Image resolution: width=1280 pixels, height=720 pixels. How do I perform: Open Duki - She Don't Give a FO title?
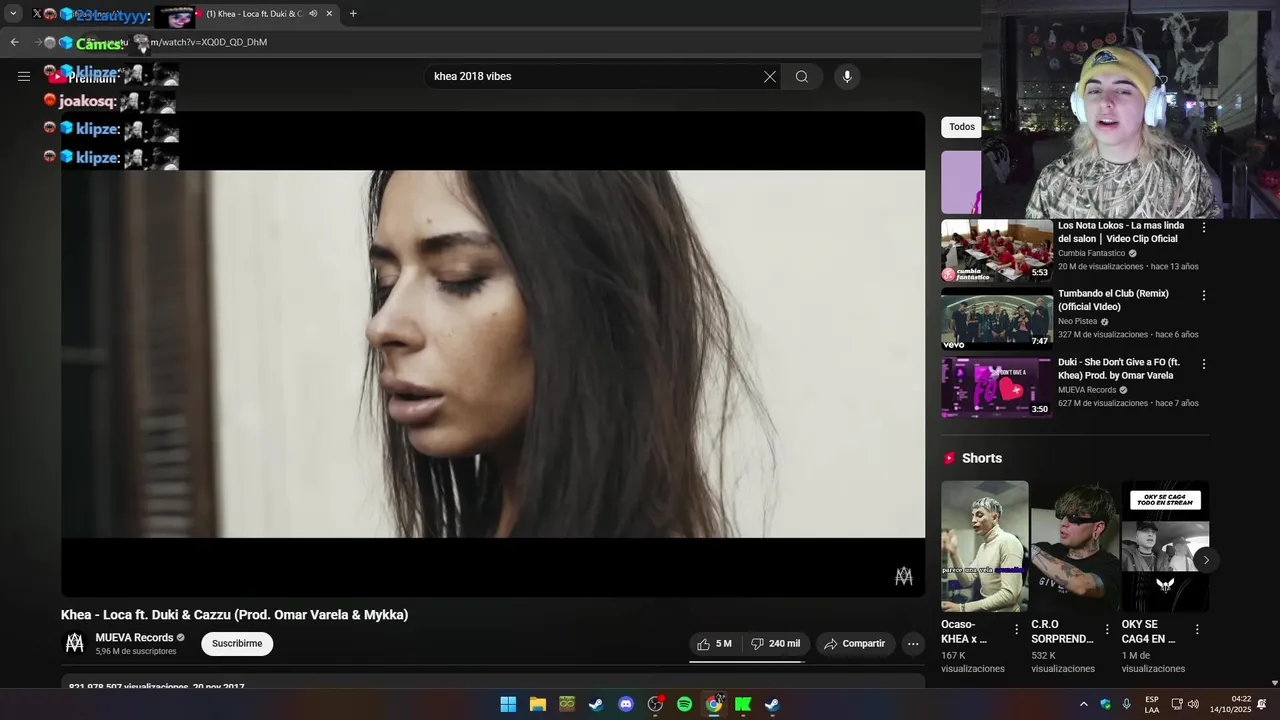coord(1119,369)
